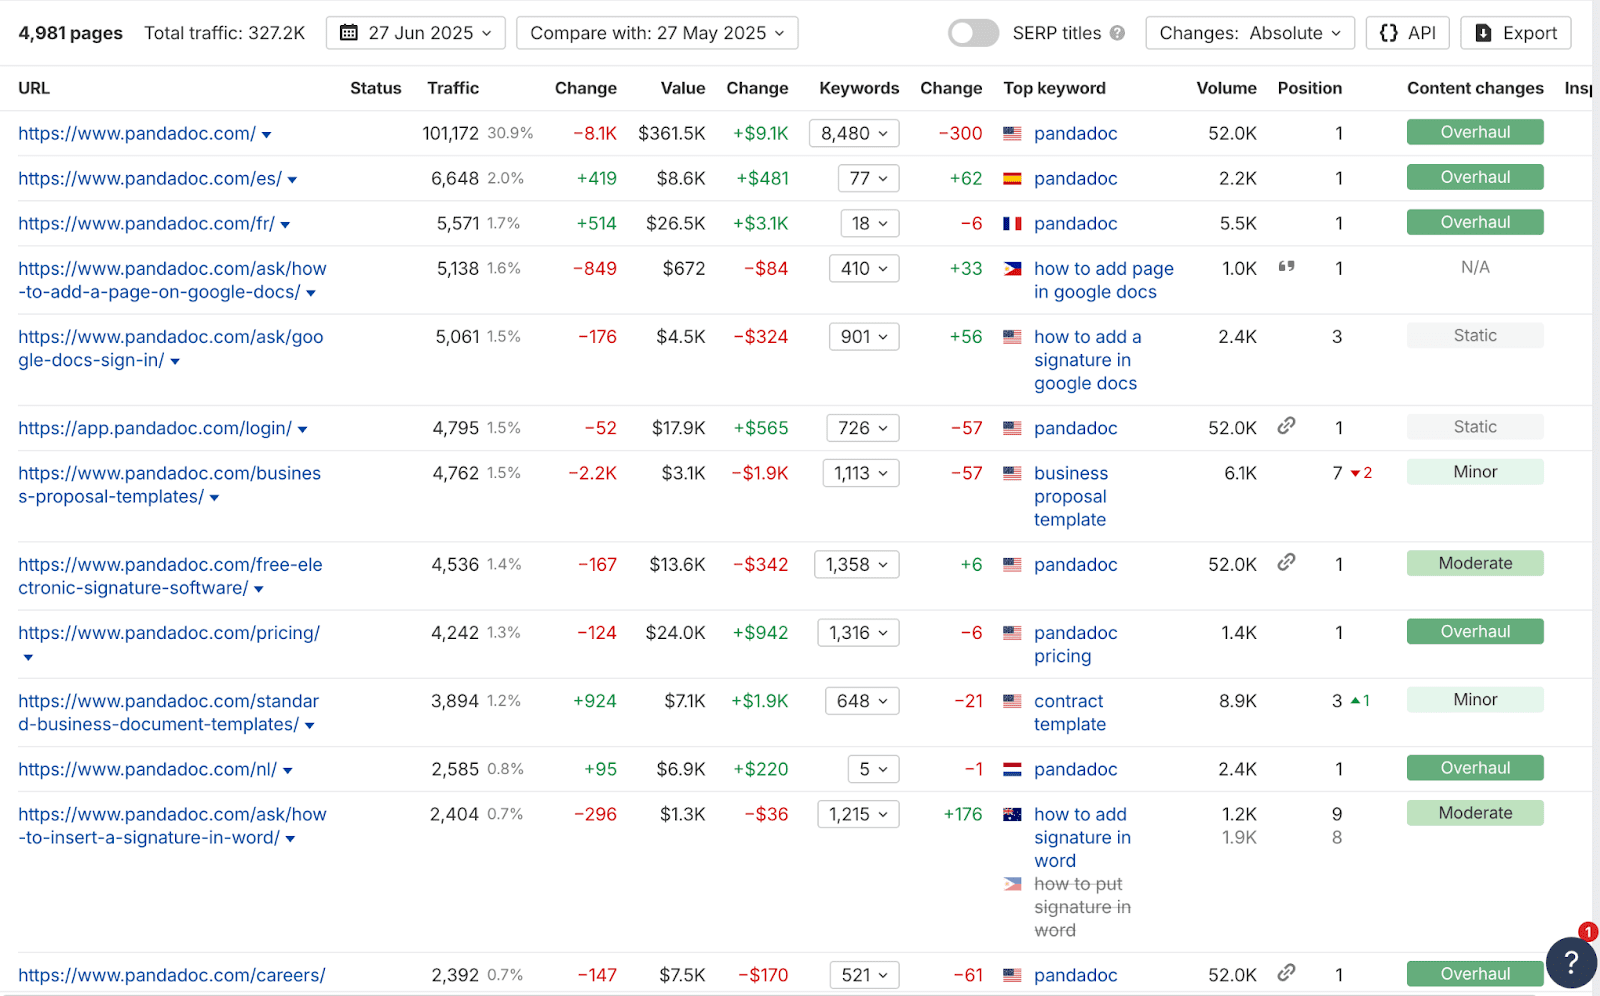Click the Spain flag icon in /es/ row

pos(1012,179)
